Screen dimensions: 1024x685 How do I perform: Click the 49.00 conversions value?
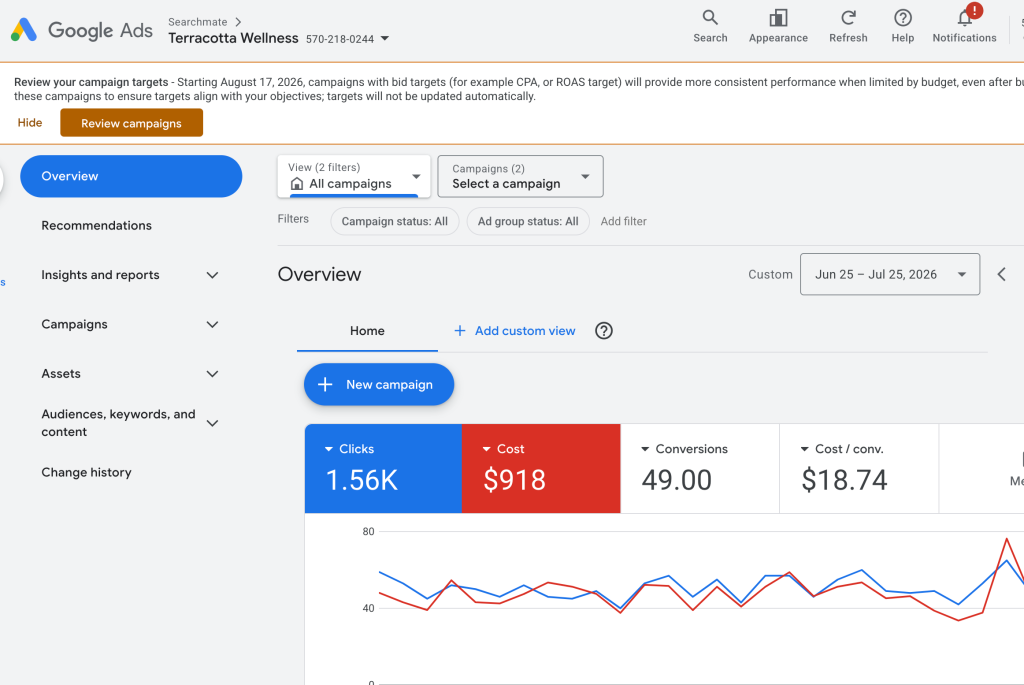[x=677, y=480]
